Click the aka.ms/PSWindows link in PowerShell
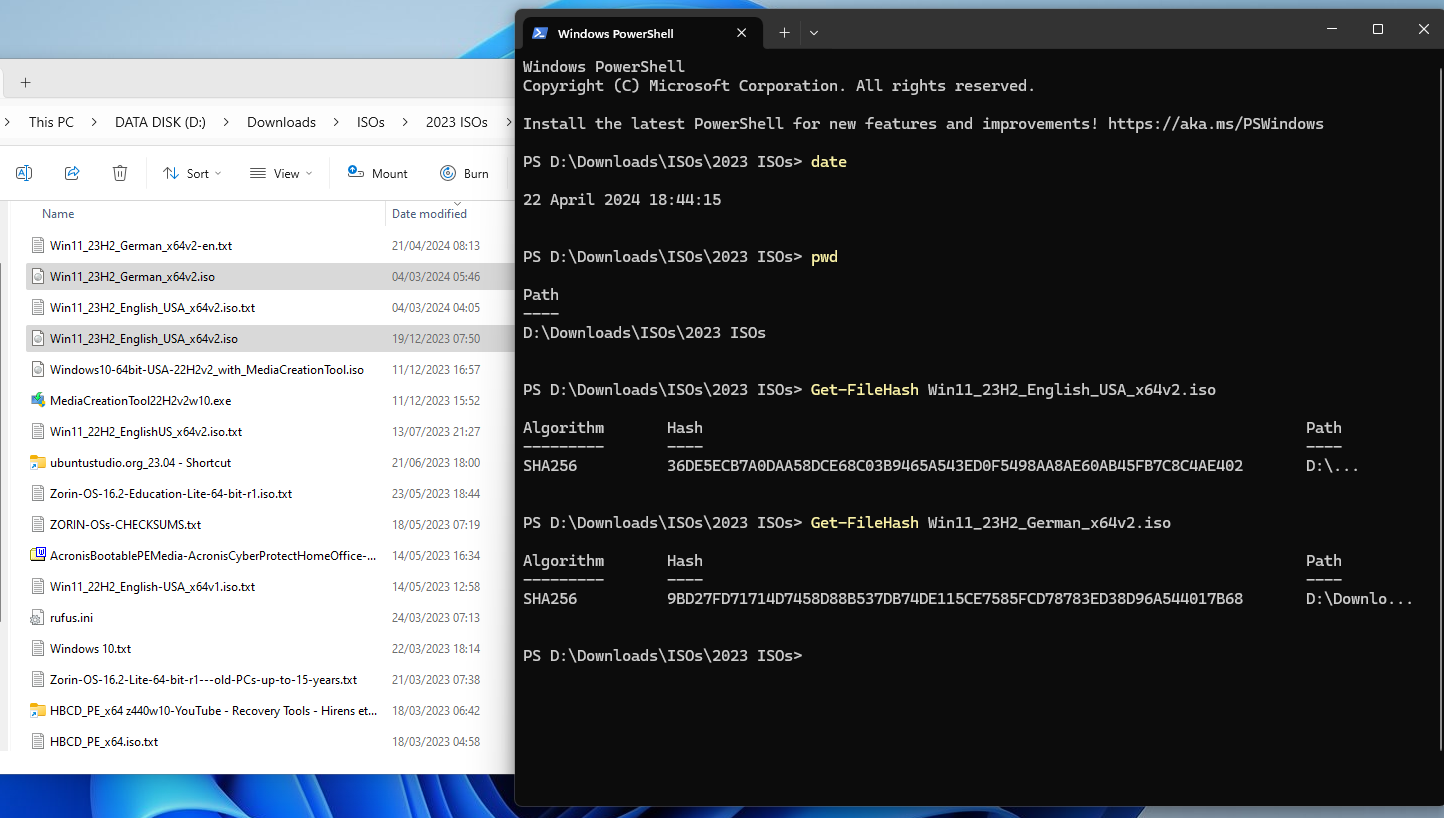 click(1215, 124)
